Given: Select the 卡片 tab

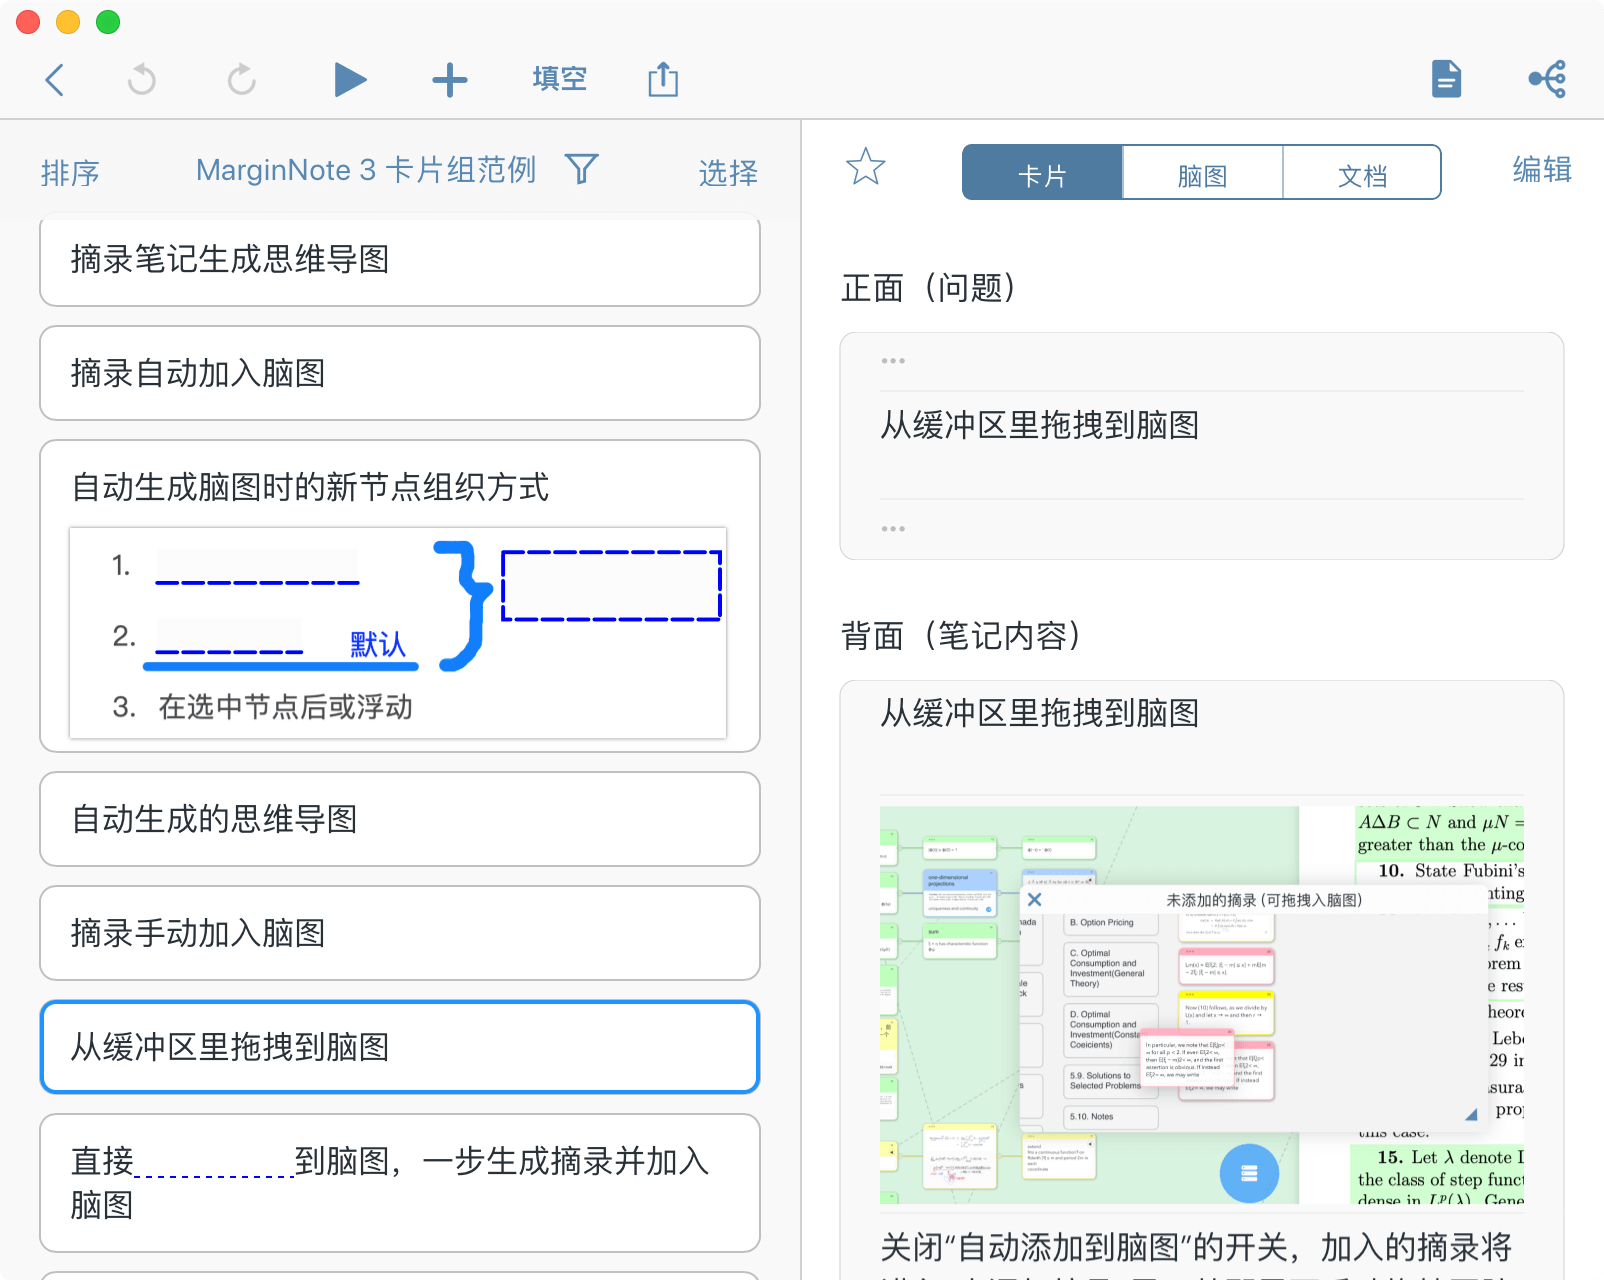Looking at the screenshot, I should 1042,174.
